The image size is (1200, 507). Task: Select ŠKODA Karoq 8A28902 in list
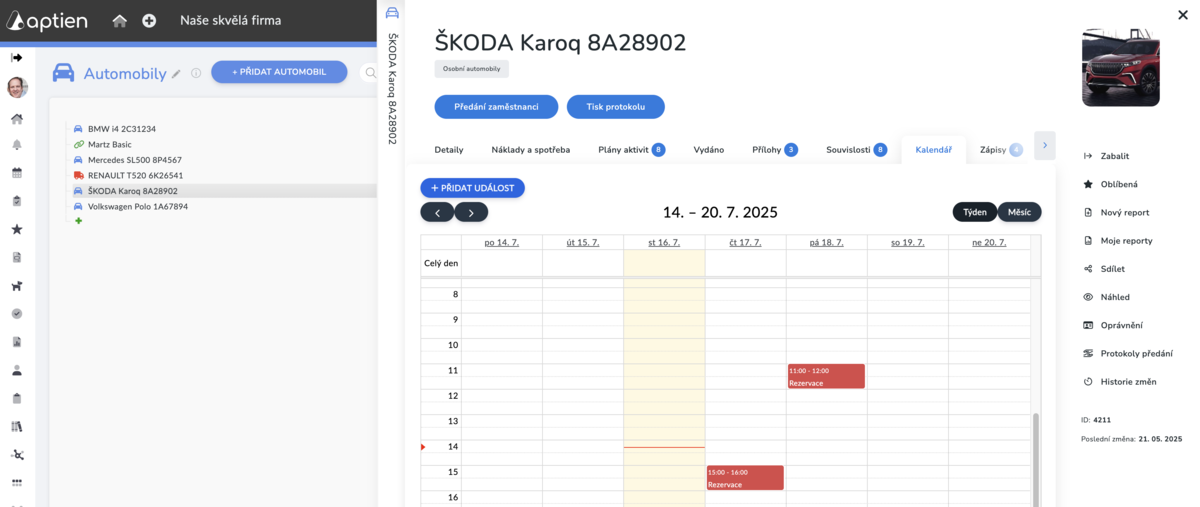click(x=133, y=191)
